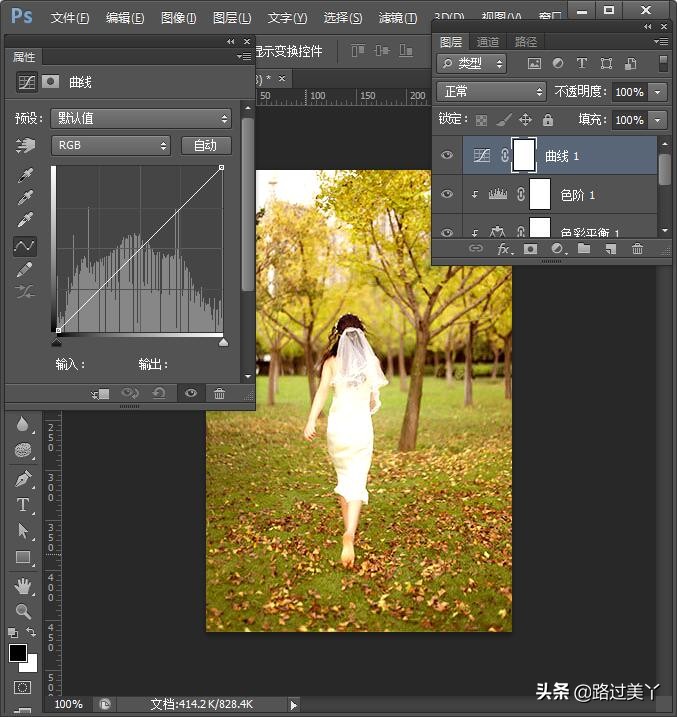The image size is (677, 717).
Task: Switch to the 通道 tab
Action: pyautogui.click(x=488, y=42)
